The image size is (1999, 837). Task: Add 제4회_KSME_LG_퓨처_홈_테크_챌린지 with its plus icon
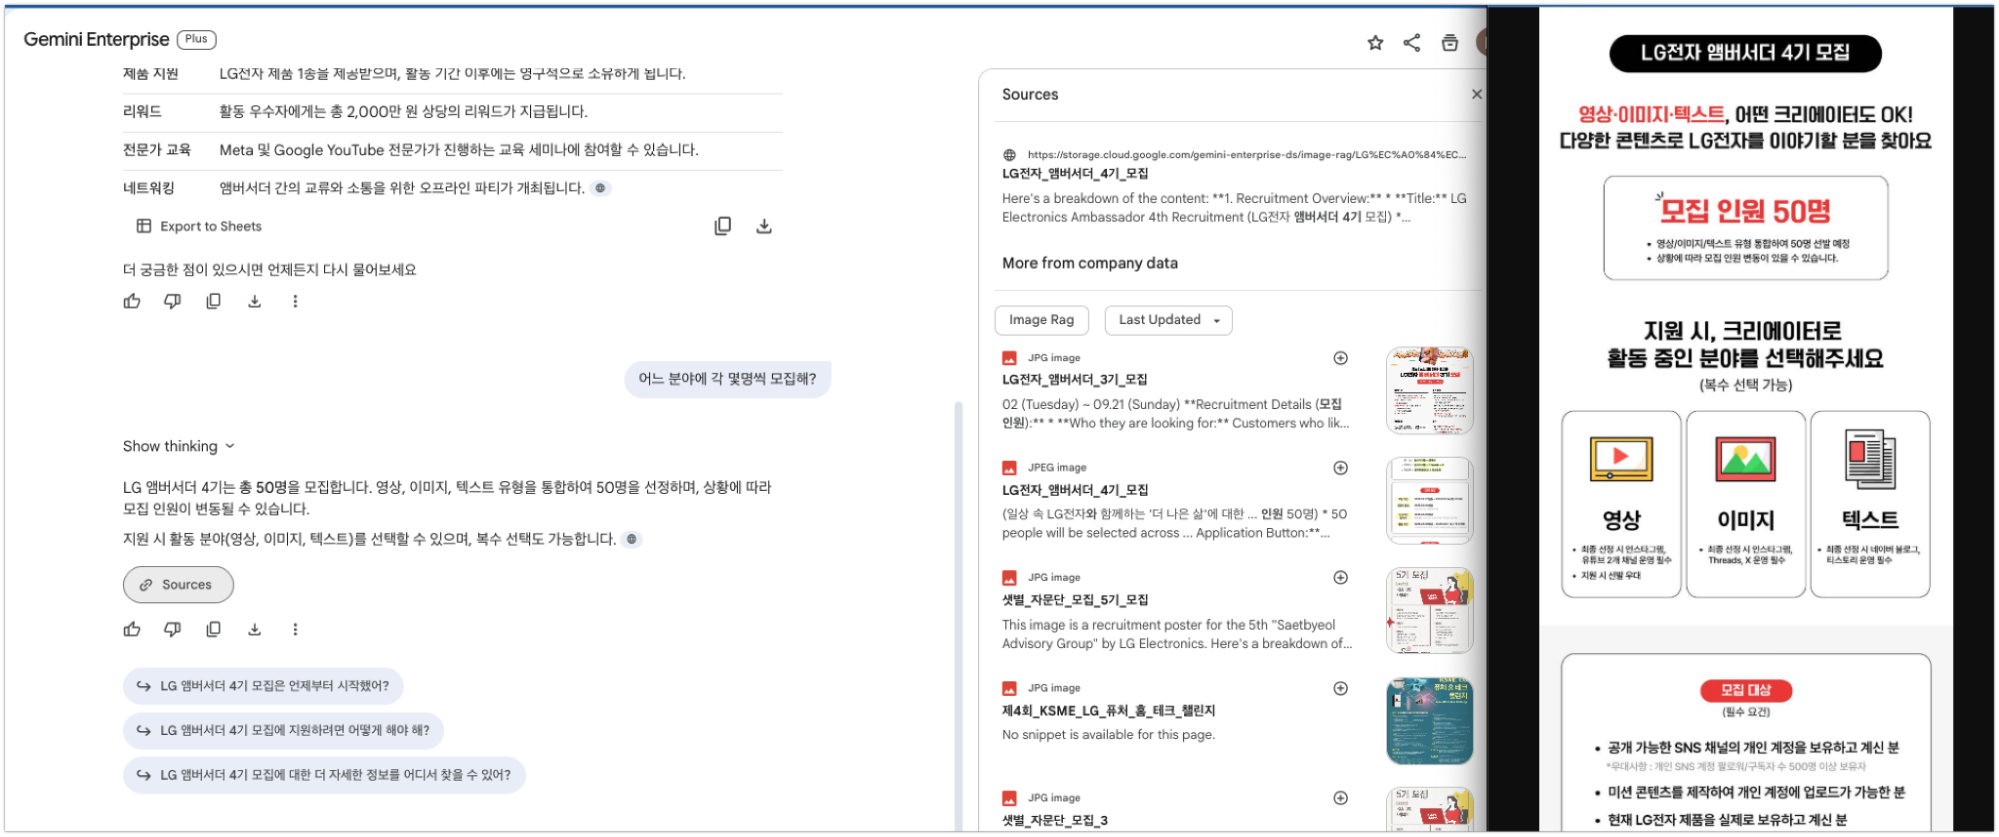1341,688
